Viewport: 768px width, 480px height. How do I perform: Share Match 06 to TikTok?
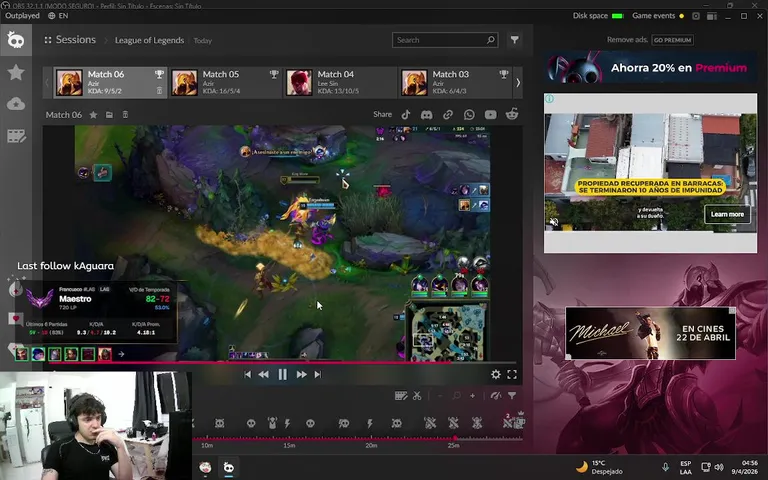[406, 115]
